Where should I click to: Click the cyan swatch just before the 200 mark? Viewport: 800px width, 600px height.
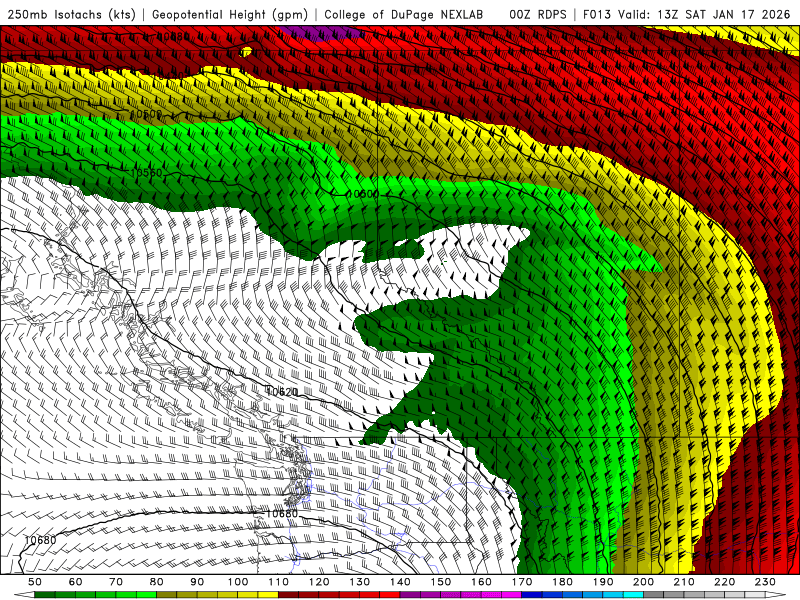(634, 595)
